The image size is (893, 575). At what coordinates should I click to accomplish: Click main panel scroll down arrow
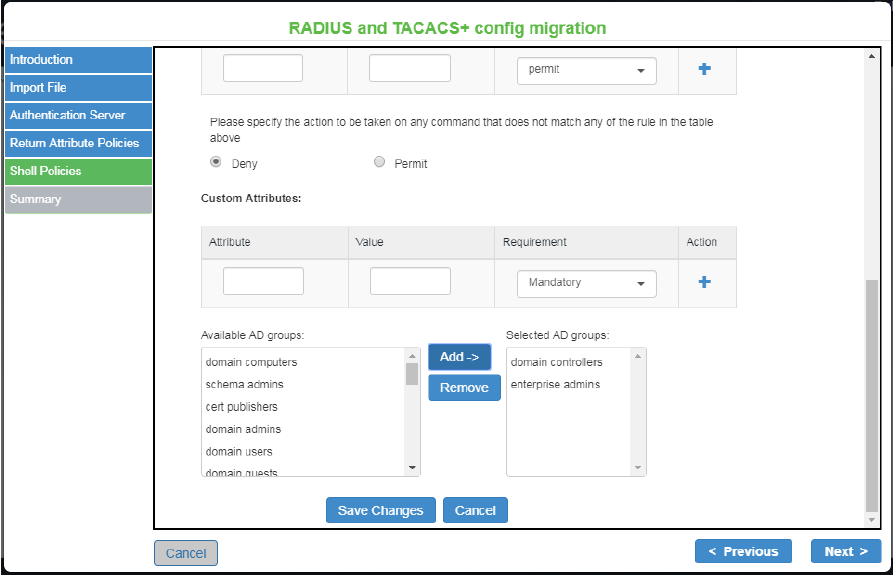(871, 520)
